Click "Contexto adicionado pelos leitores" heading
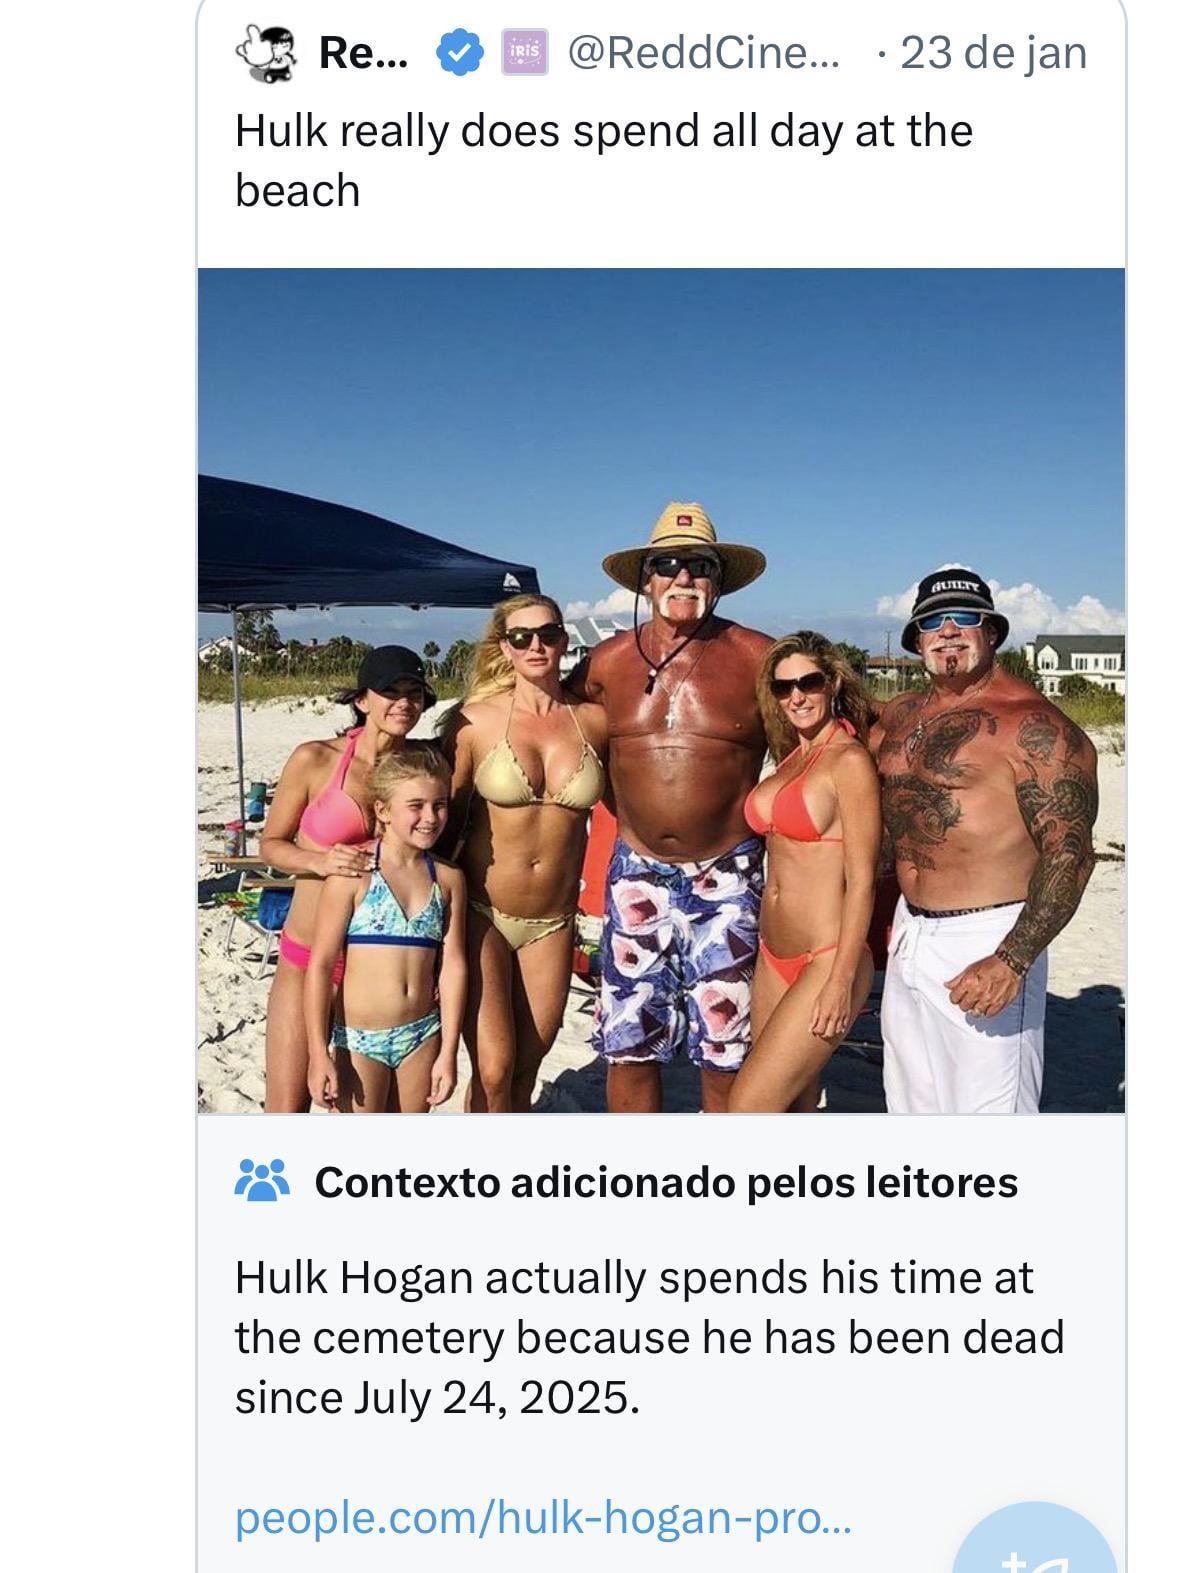The image size is (1179, 1573). click(666, 1182)
